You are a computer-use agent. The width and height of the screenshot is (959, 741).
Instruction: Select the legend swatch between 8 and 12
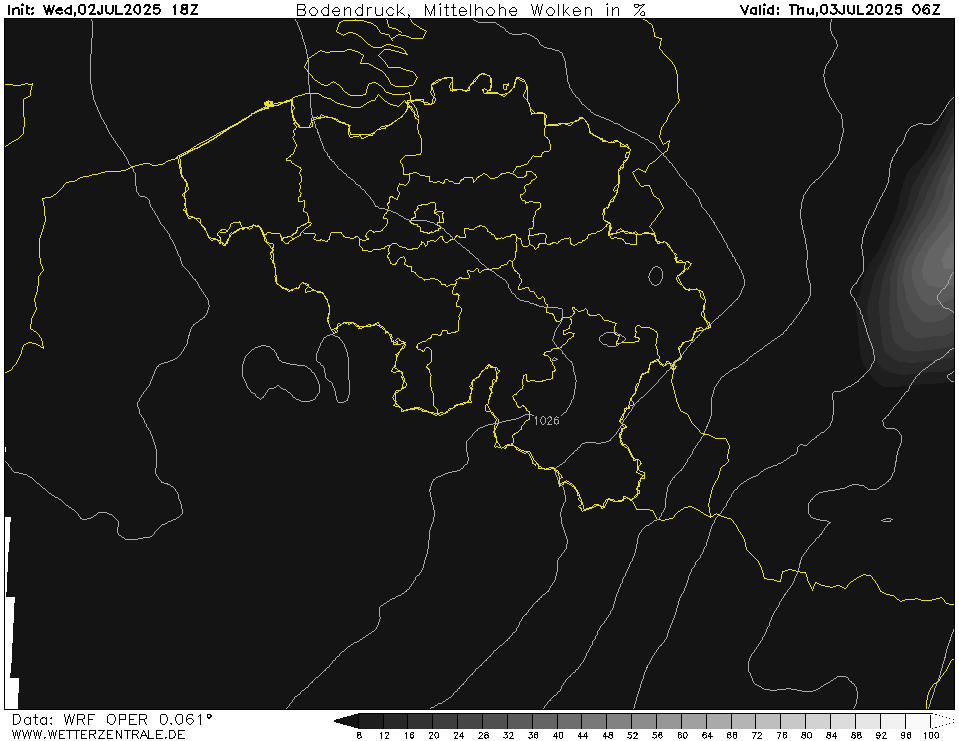pos(371,721)
